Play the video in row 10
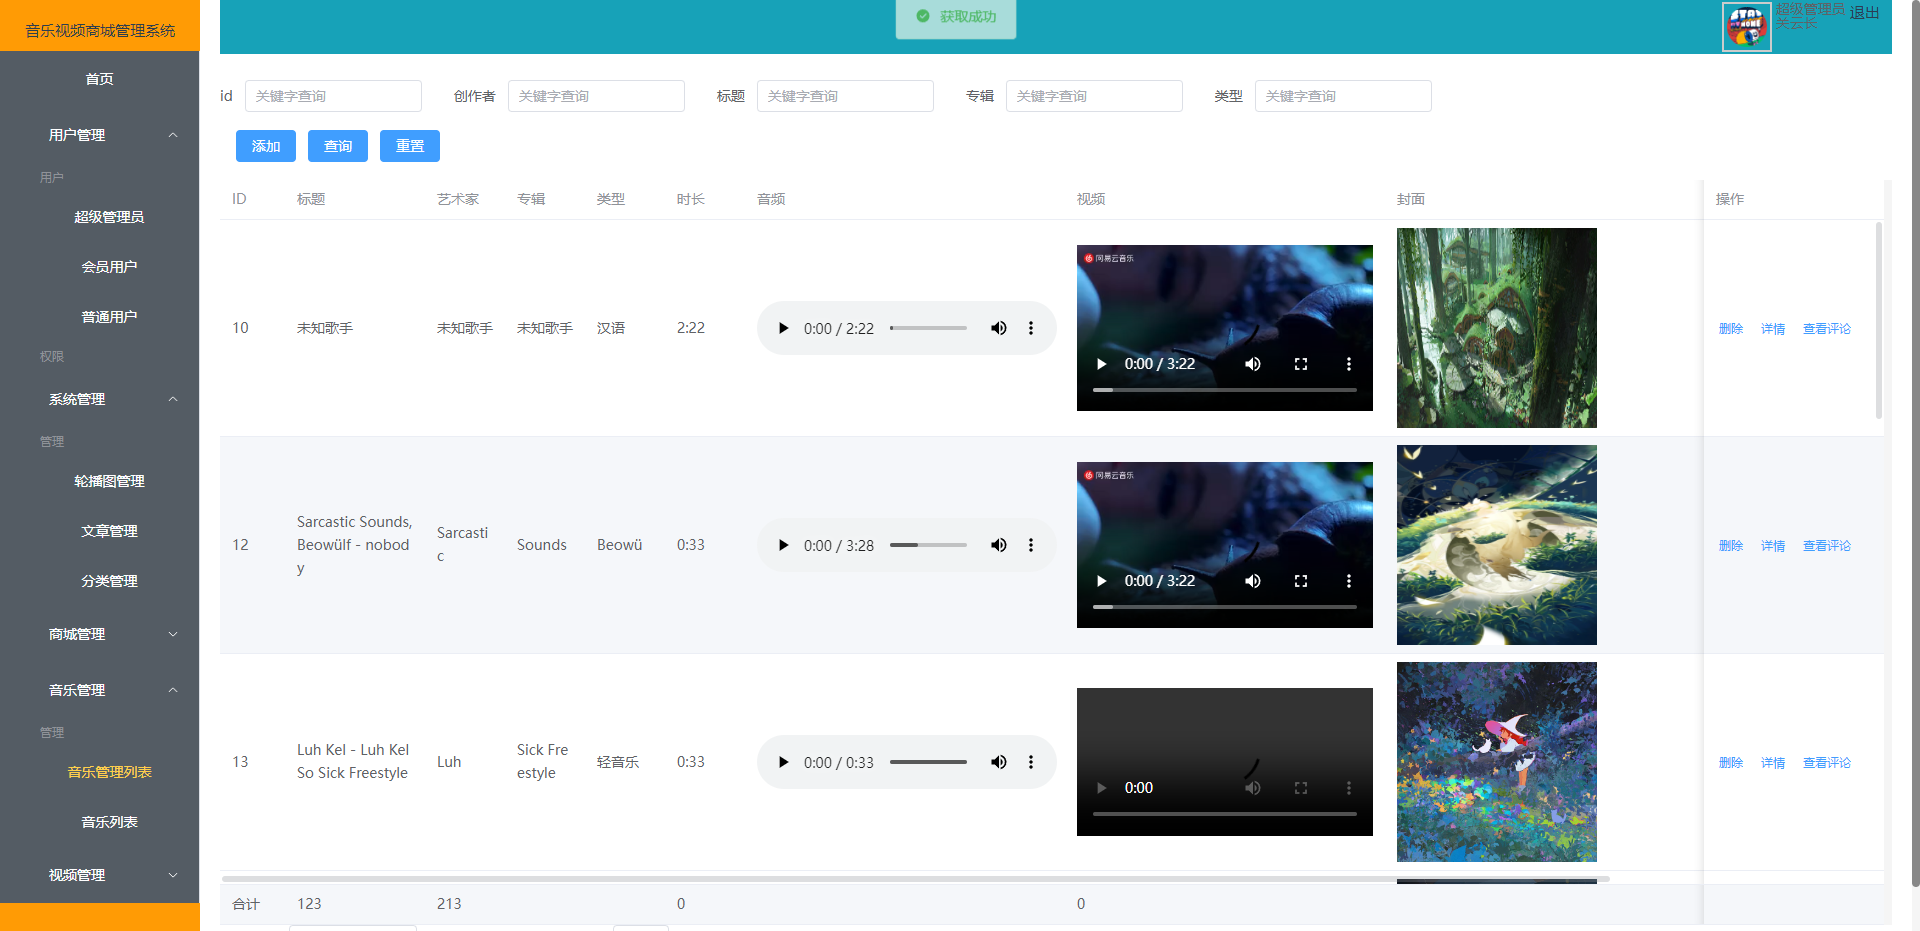 point(1102,364)
